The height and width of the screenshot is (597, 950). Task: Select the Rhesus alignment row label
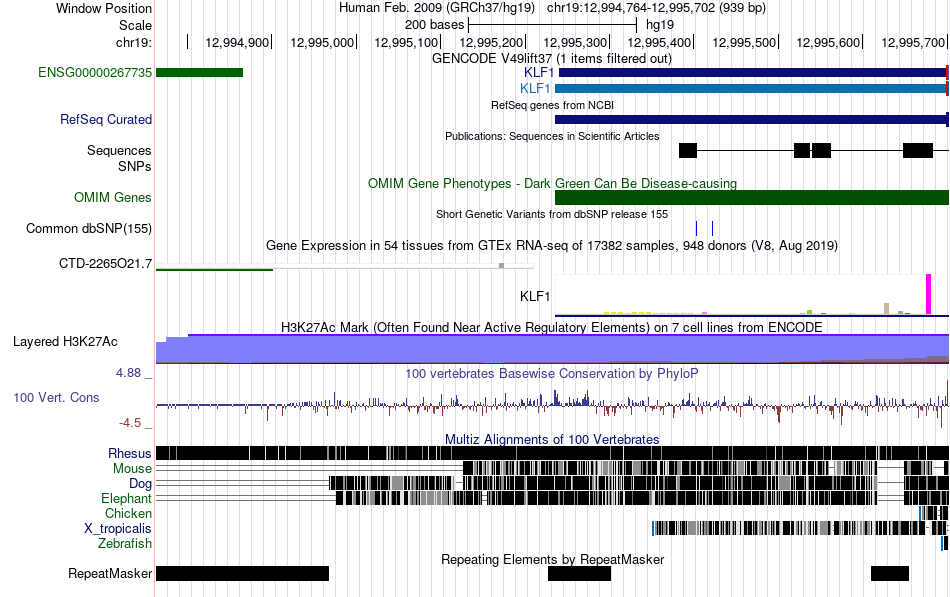(x=130, y=453)
